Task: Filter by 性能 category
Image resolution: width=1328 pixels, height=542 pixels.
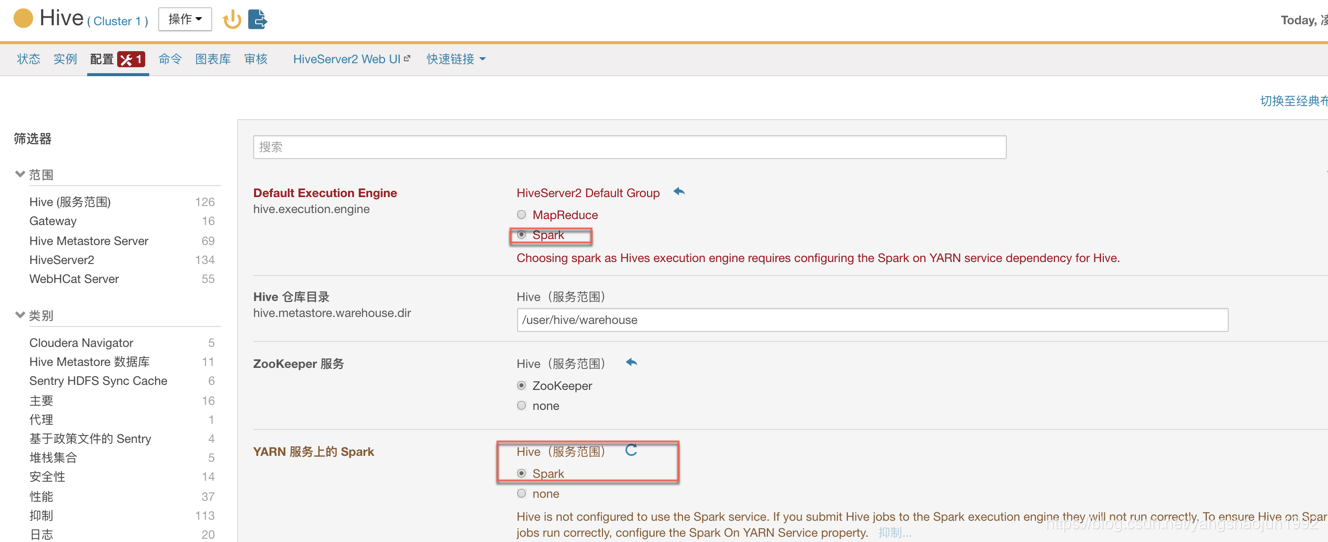Action: 41,497
